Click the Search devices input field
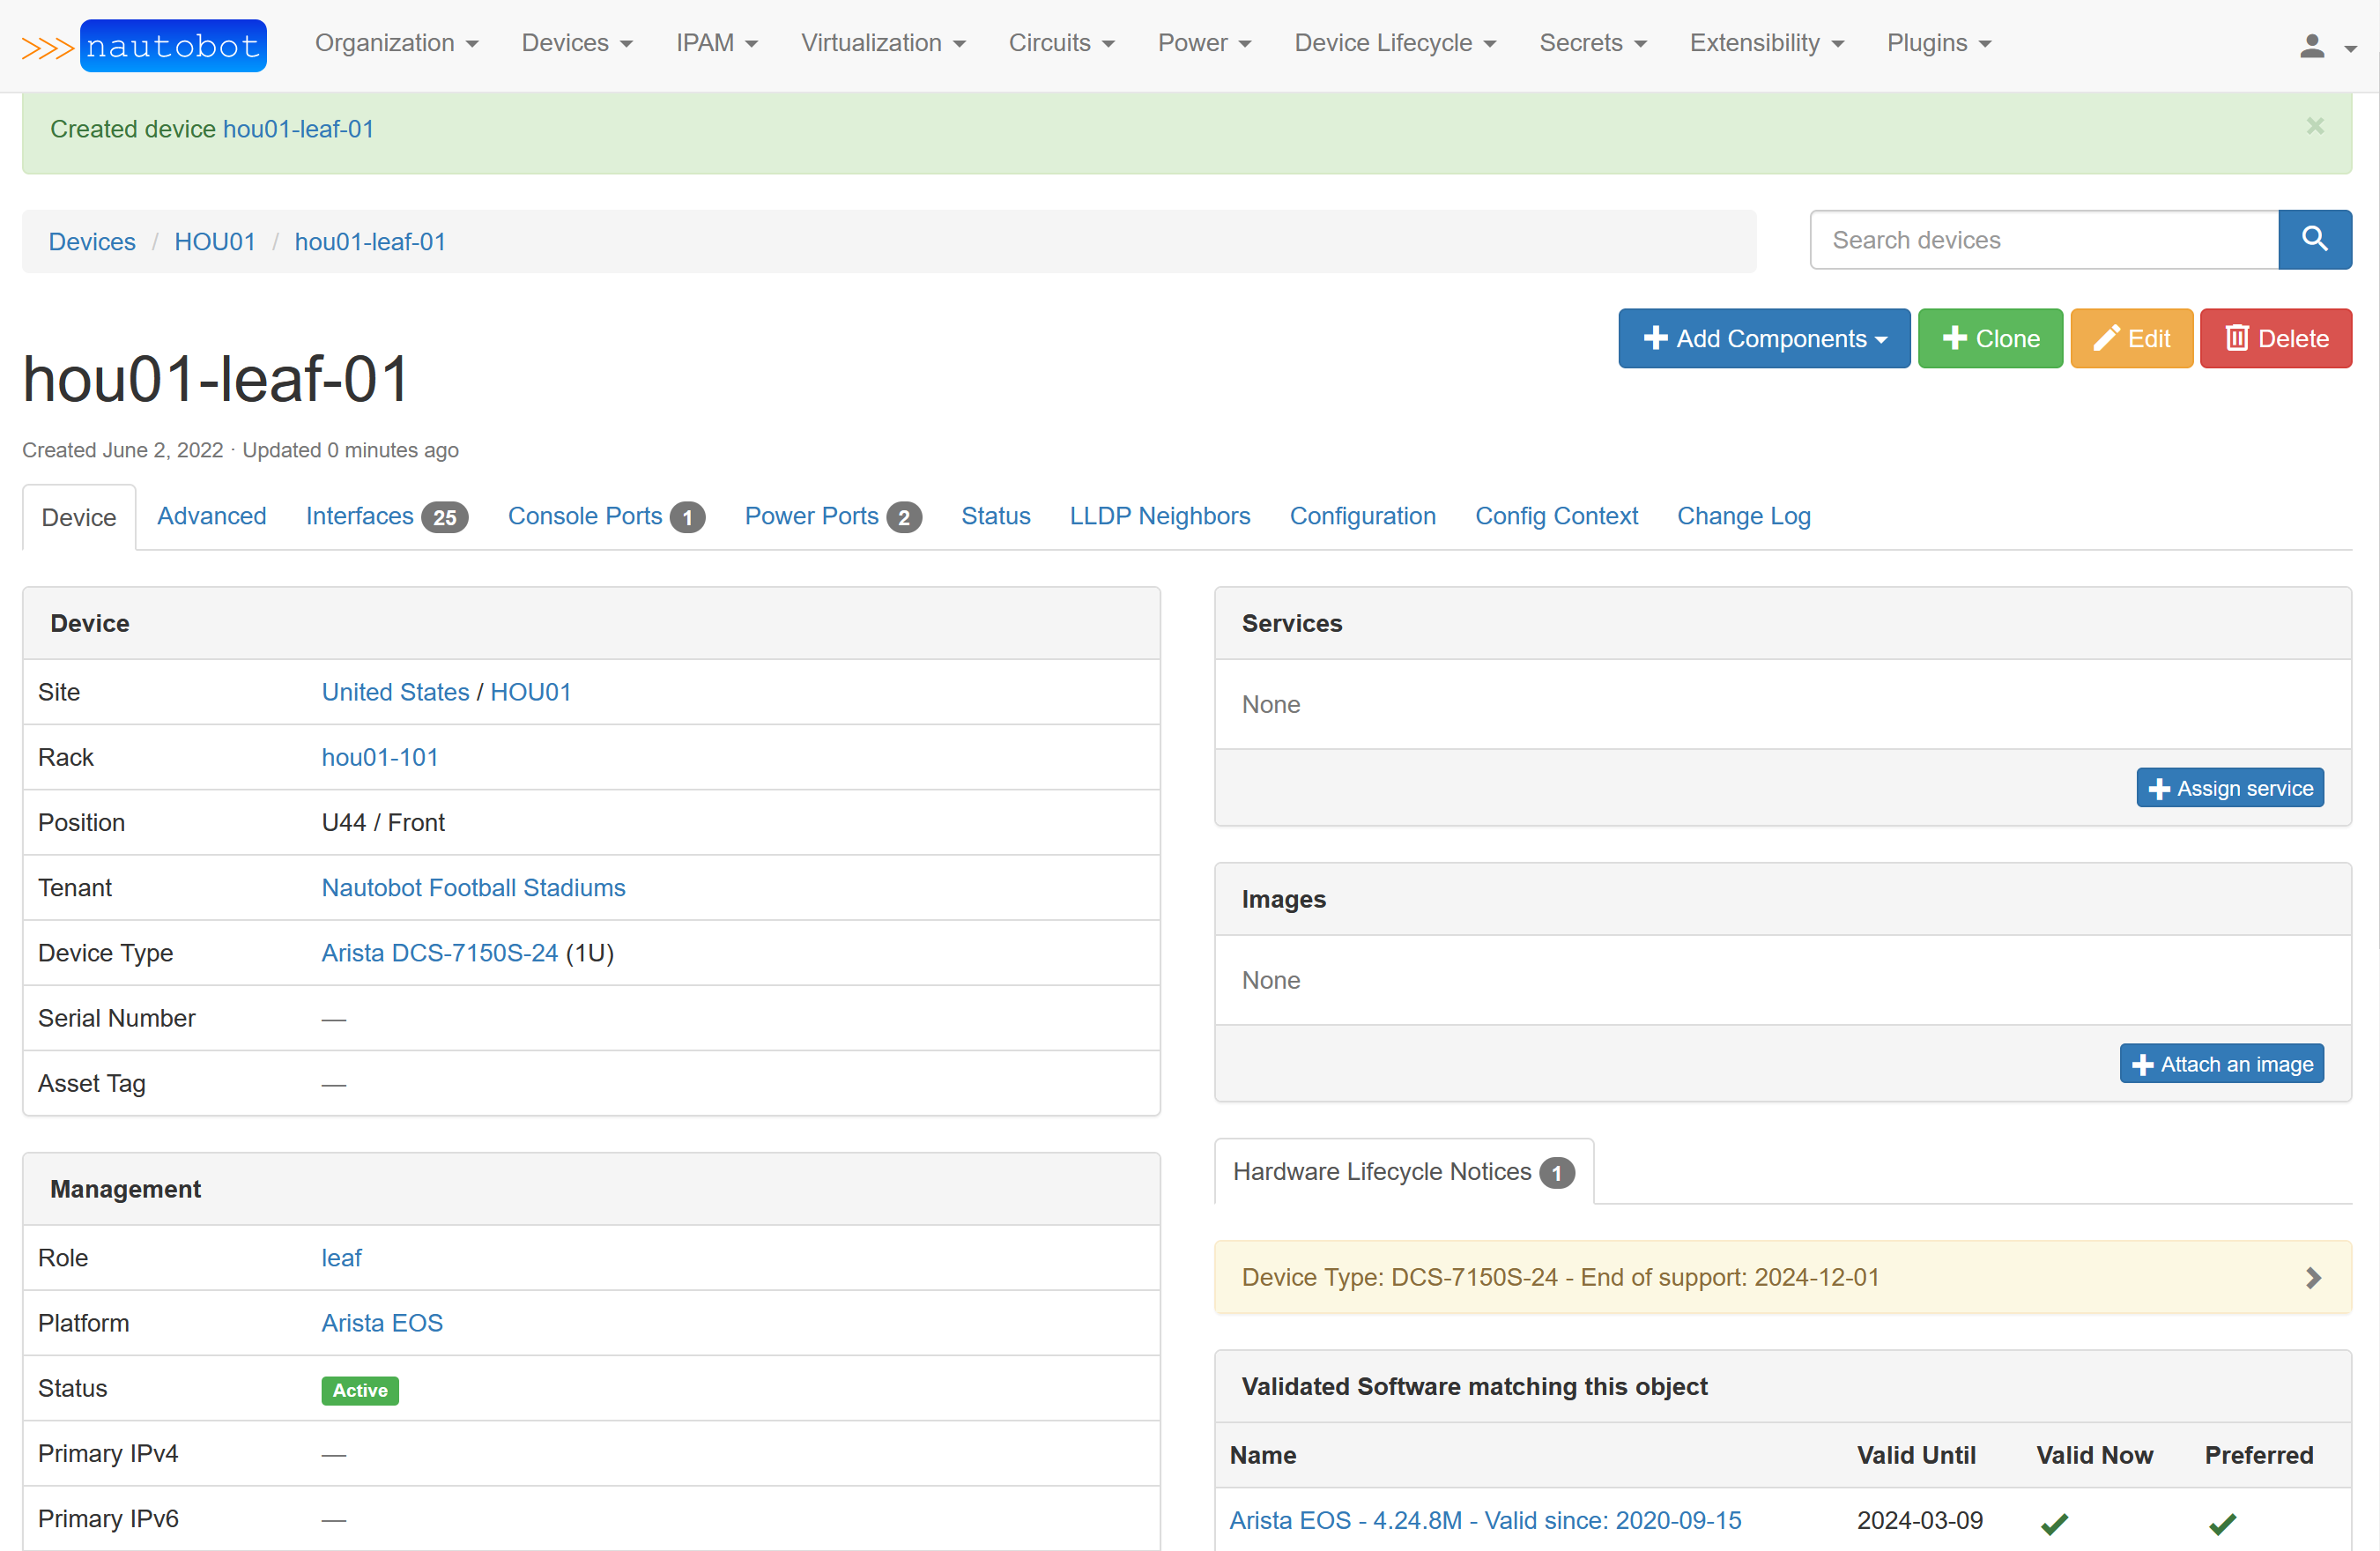This screenshot has height=1551, width=2380. click(x=2043, y=240)
